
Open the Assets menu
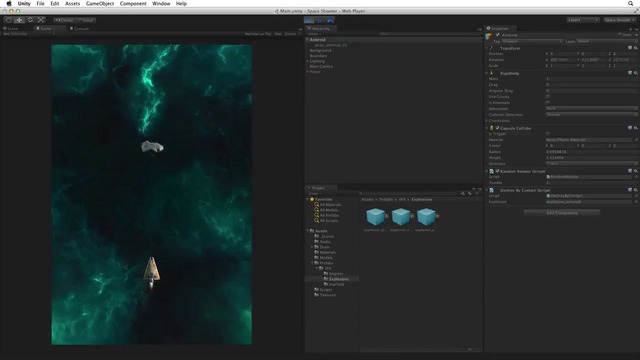pos(73,3)
